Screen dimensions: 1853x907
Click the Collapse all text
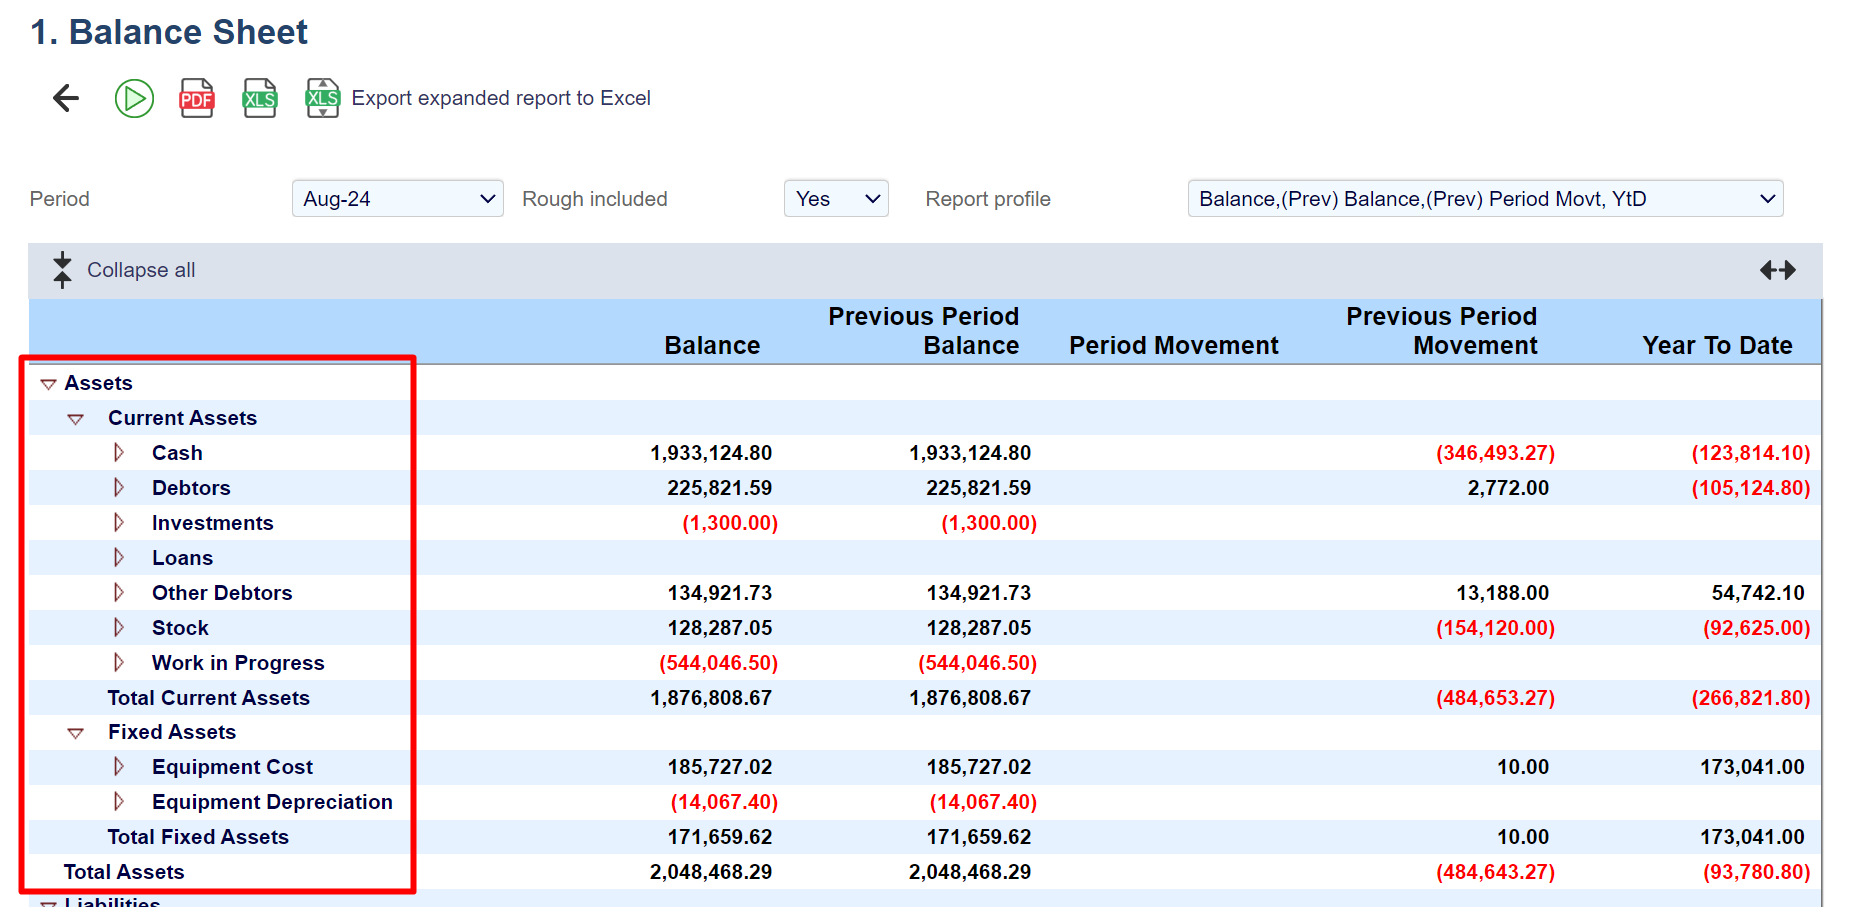click(141, 270)
